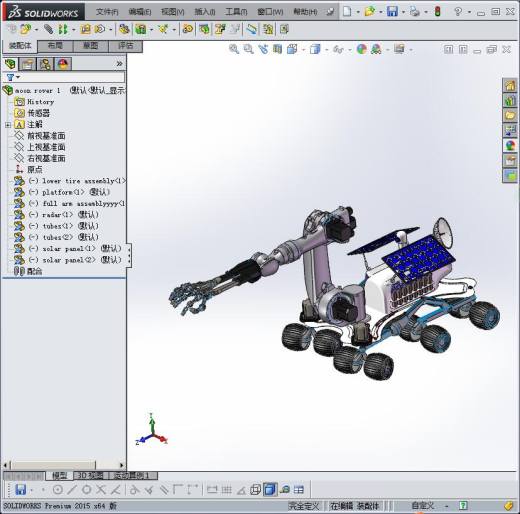
Task: Switch to the 评估 command tab
Action: pyautogui.click(x=126, y=46)
